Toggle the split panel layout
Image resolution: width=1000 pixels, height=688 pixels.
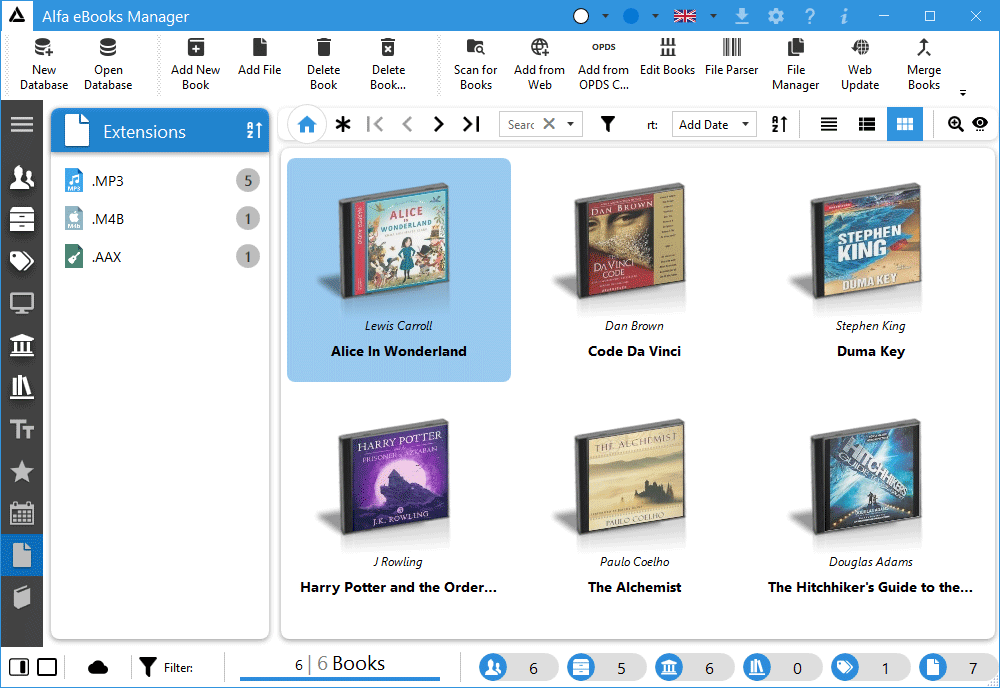click(19, 668)
